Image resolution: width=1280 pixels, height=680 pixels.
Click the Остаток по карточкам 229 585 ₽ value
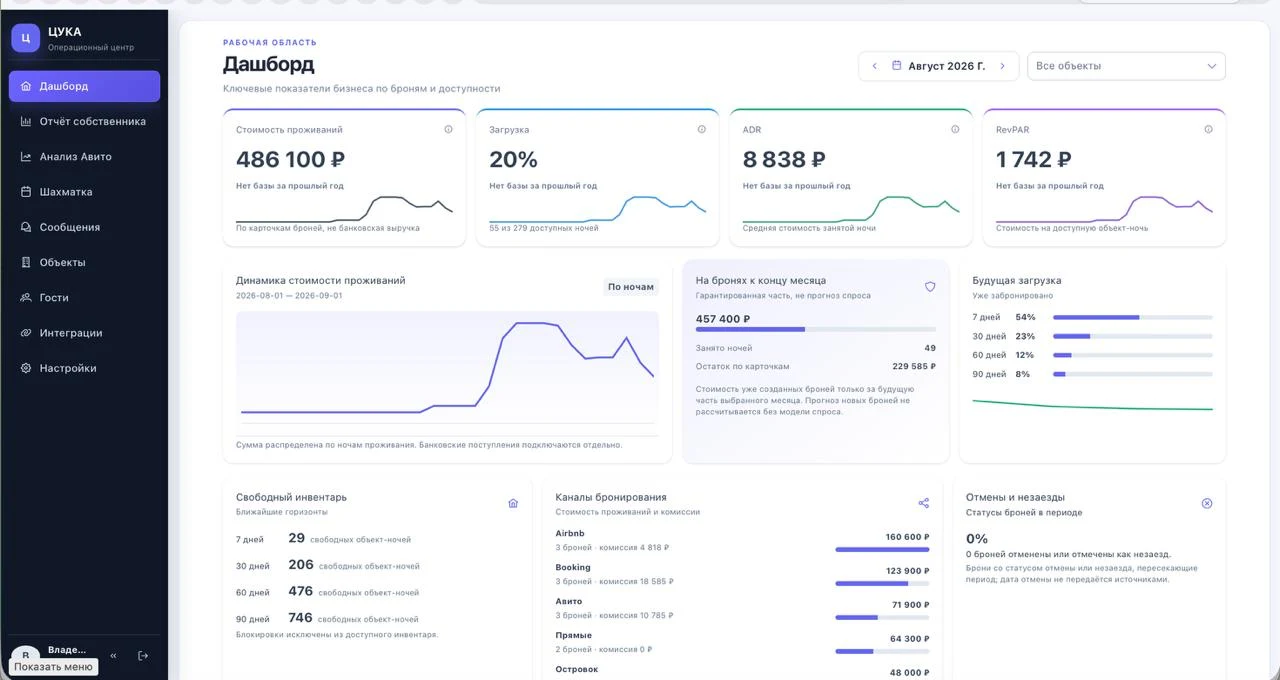[914, 366]
